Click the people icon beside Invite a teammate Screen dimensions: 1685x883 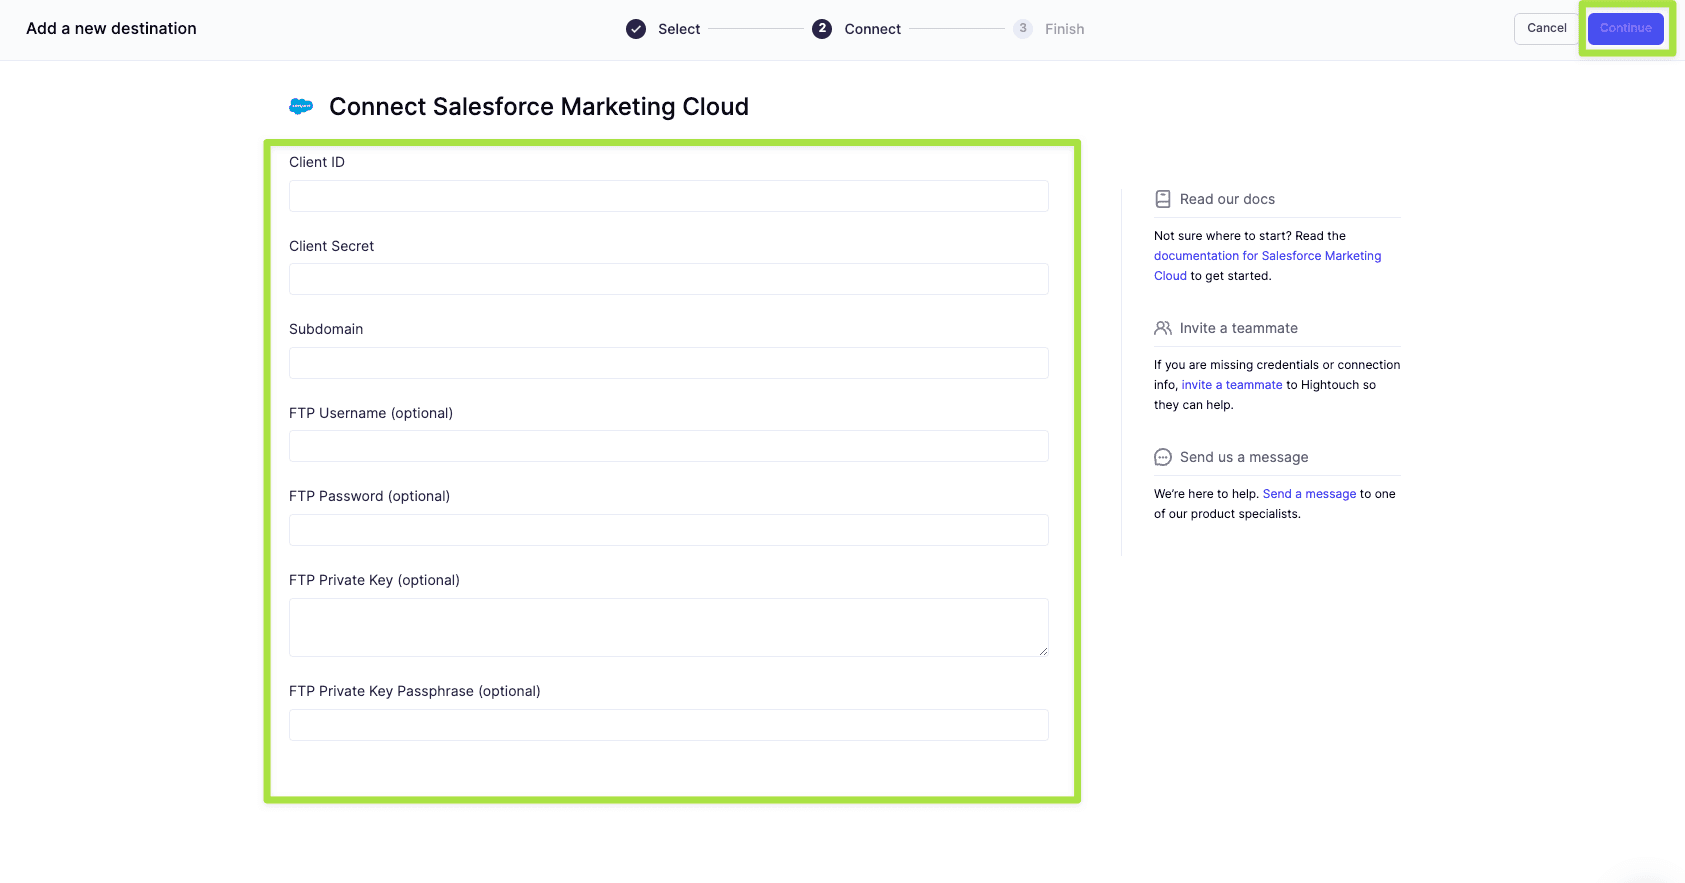tap(1162, 328)
